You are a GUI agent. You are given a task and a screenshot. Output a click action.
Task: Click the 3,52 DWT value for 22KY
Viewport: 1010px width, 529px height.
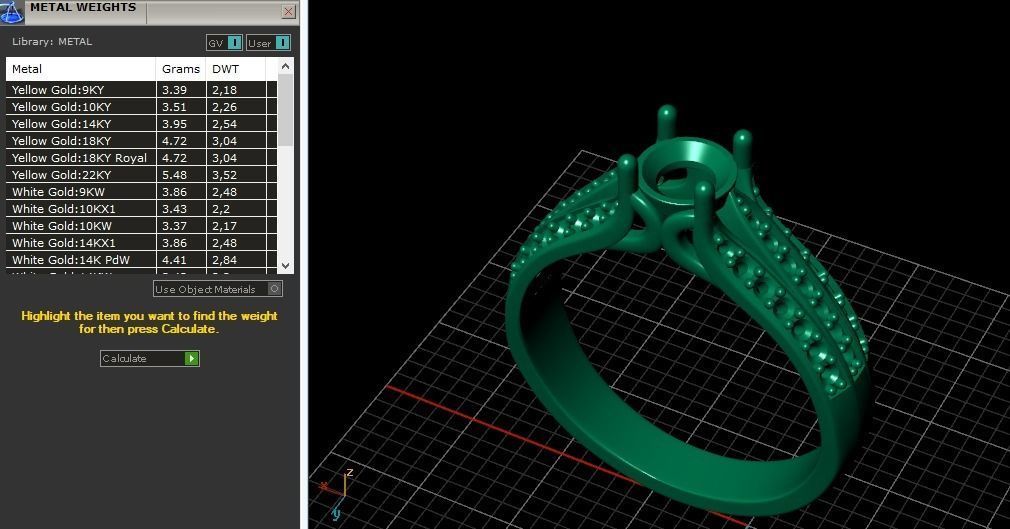tap(225, 175)
